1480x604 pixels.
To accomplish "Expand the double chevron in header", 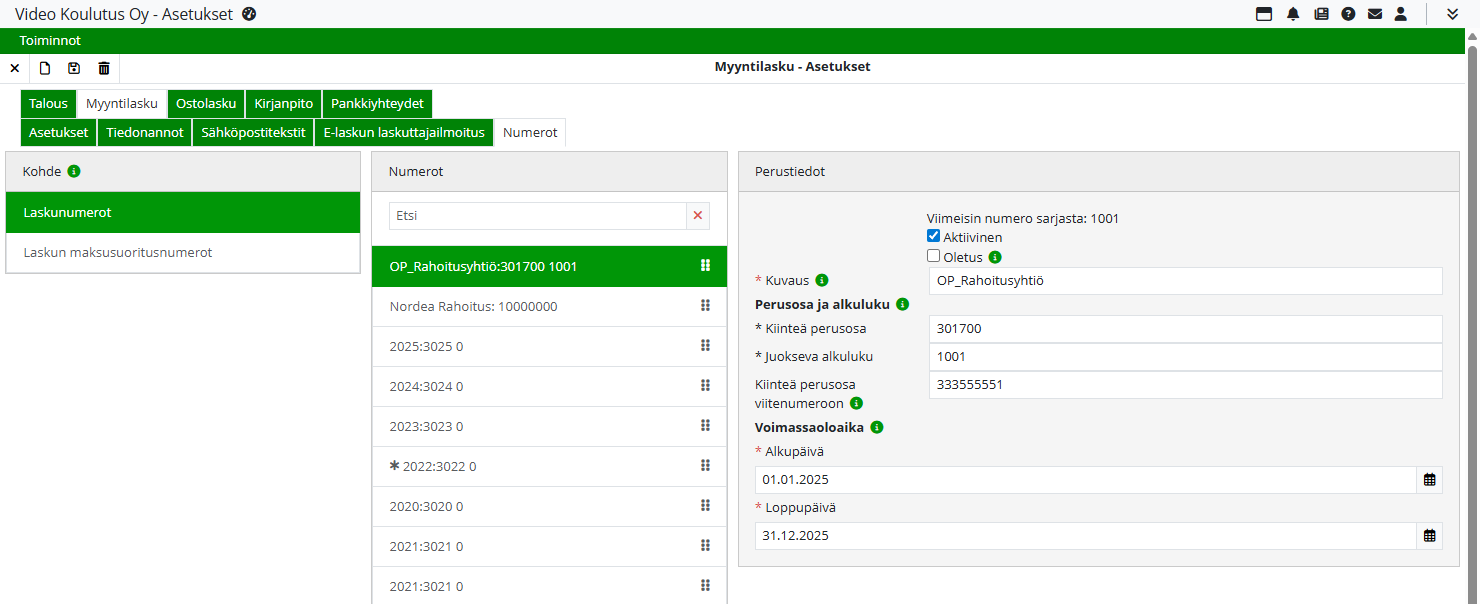I will click(x=1453, y=14).
